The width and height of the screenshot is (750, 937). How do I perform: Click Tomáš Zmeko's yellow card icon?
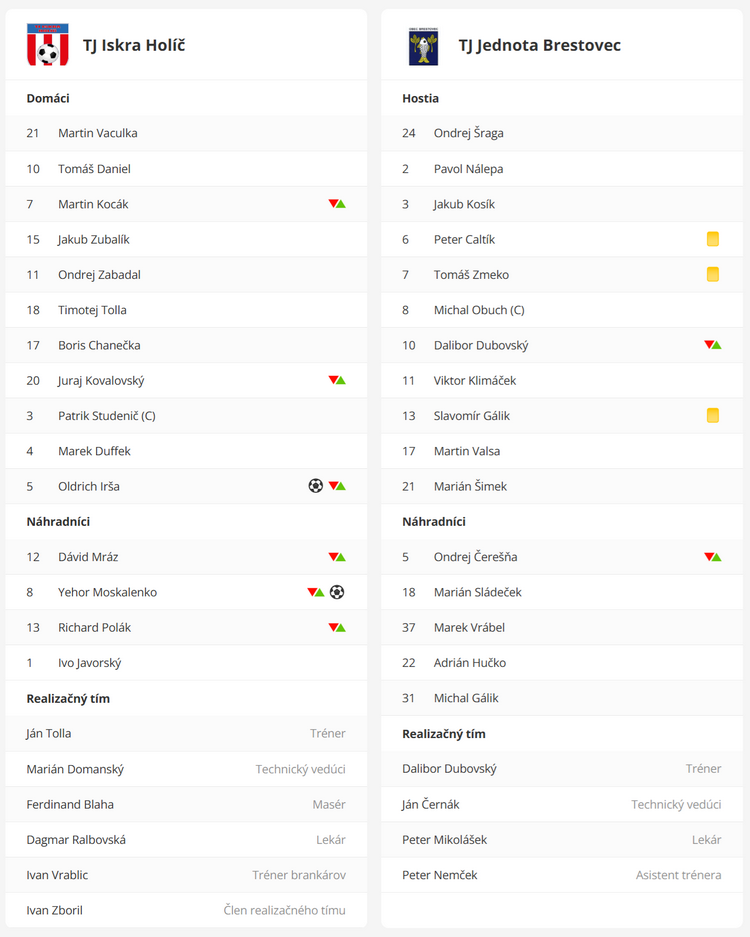pos(713,274)
